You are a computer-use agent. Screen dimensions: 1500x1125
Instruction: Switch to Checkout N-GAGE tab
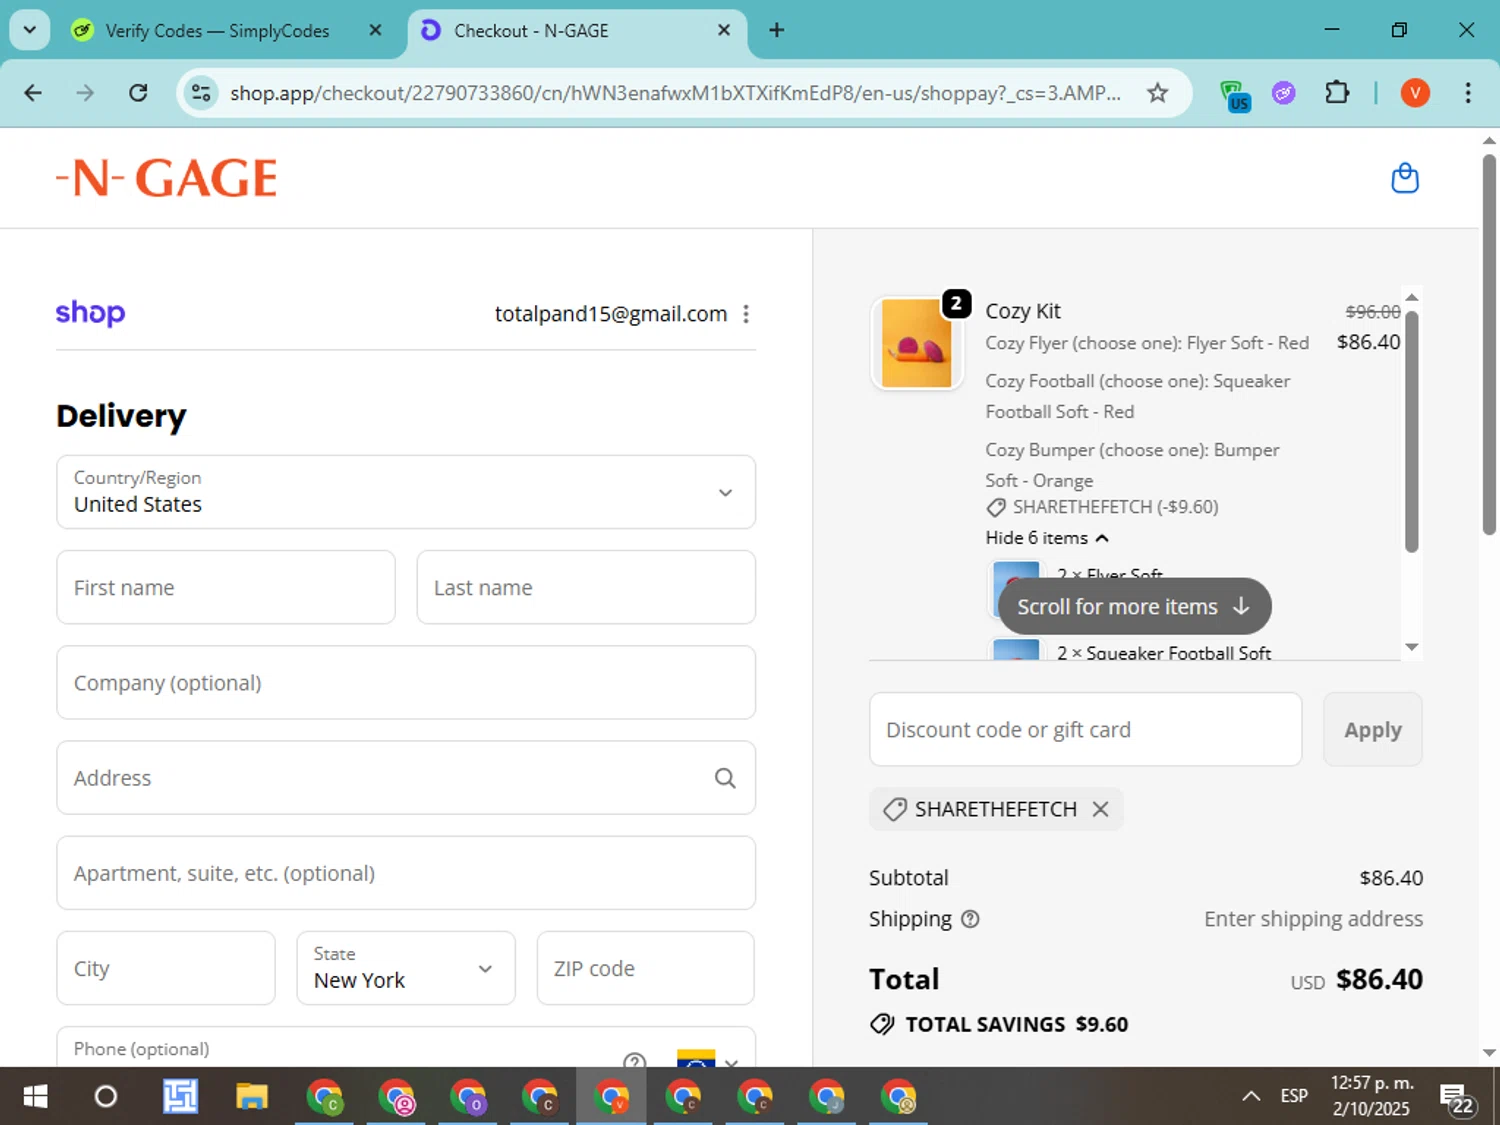577,30
